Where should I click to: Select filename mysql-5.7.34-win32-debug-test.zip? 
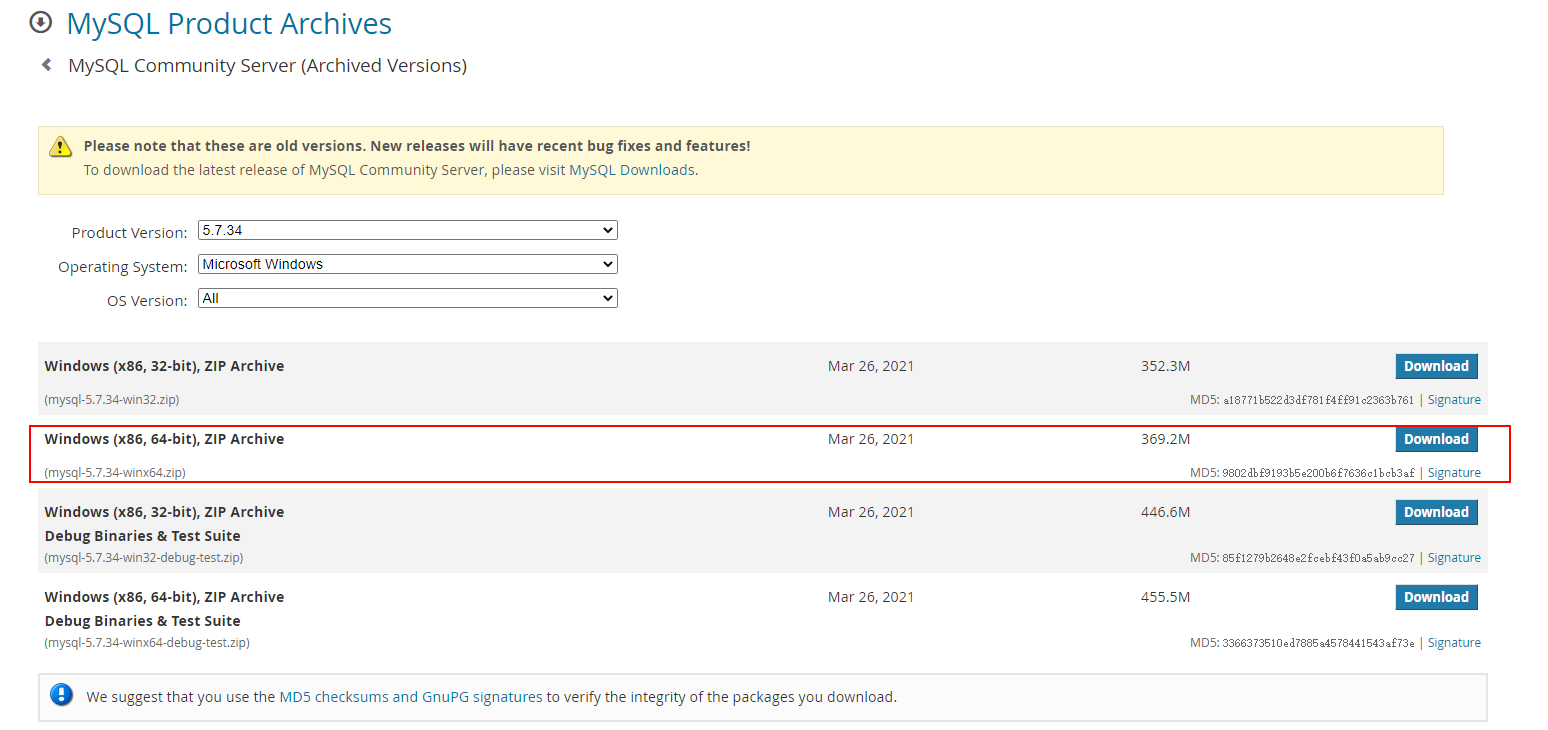click(144, 557)
